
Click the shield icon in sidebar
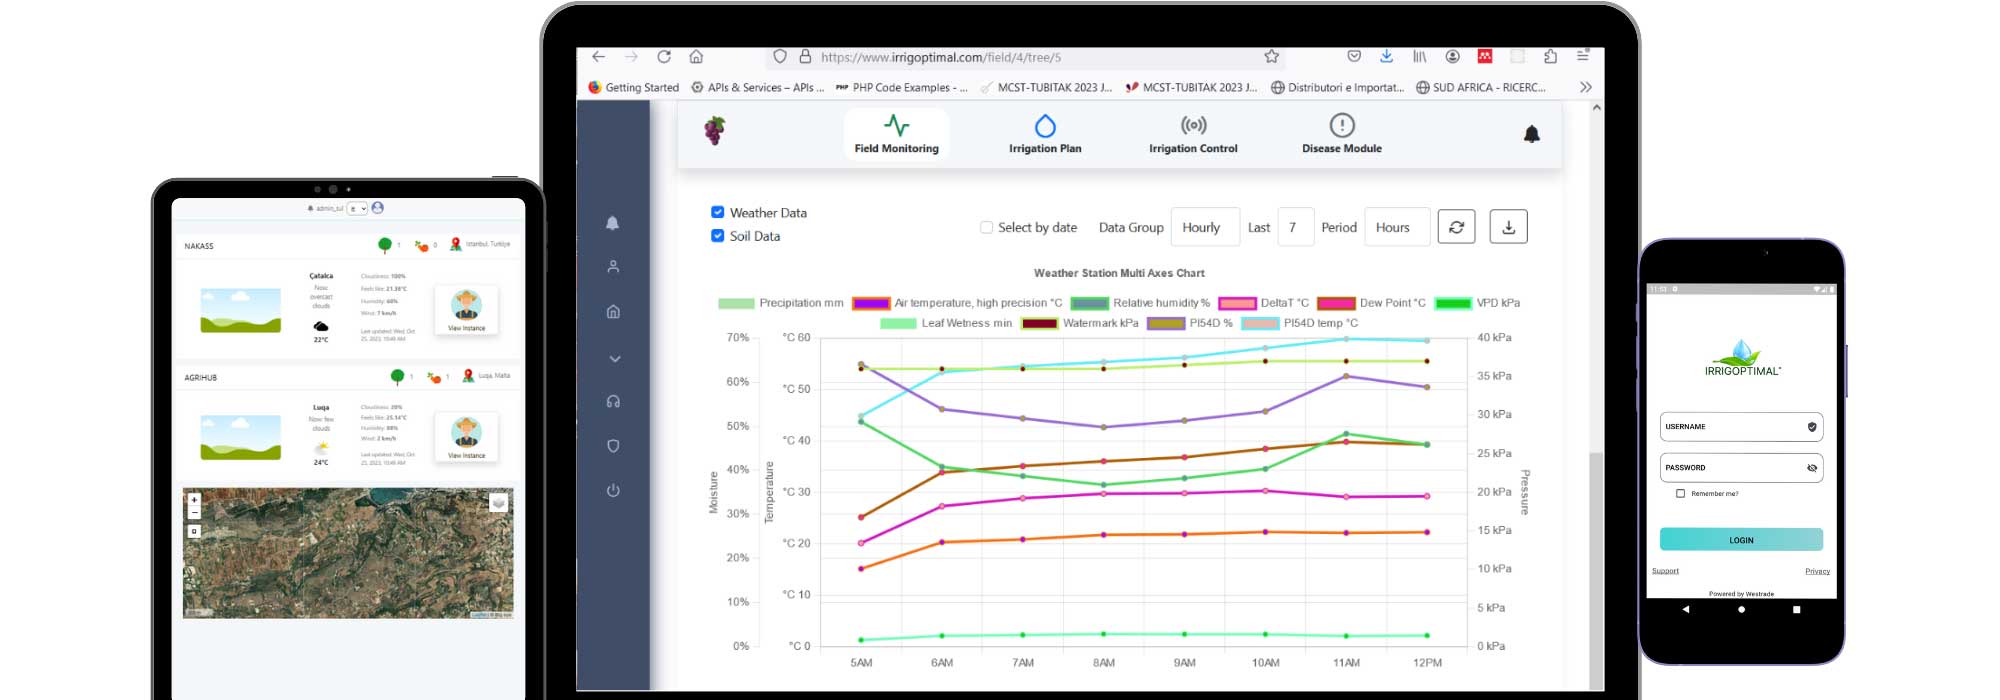click(x=613, y=446)
